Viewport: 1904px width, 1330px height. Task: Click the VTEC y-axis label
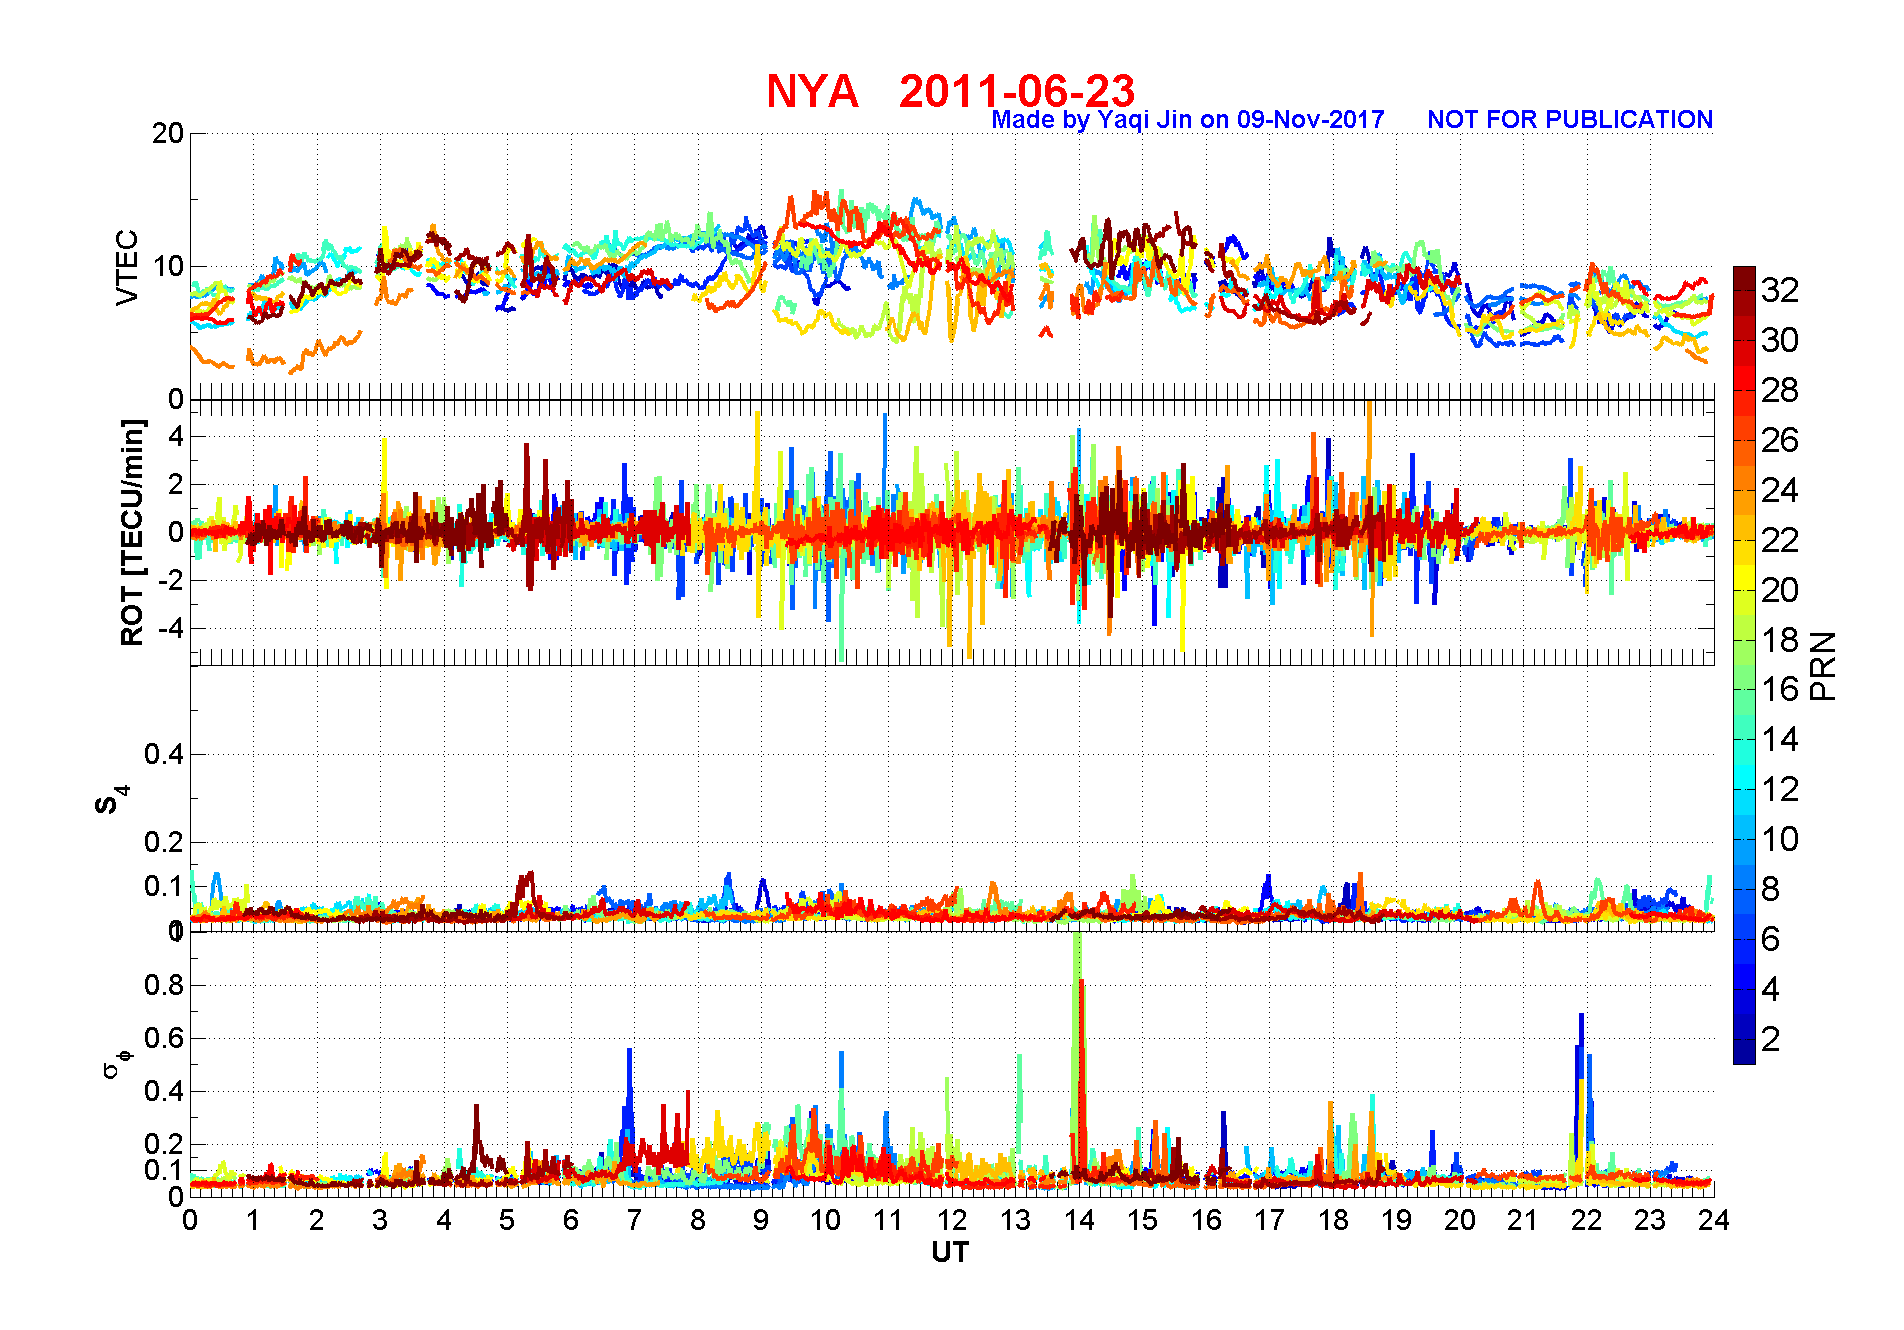pyautogui.click(x=127, y=267)
